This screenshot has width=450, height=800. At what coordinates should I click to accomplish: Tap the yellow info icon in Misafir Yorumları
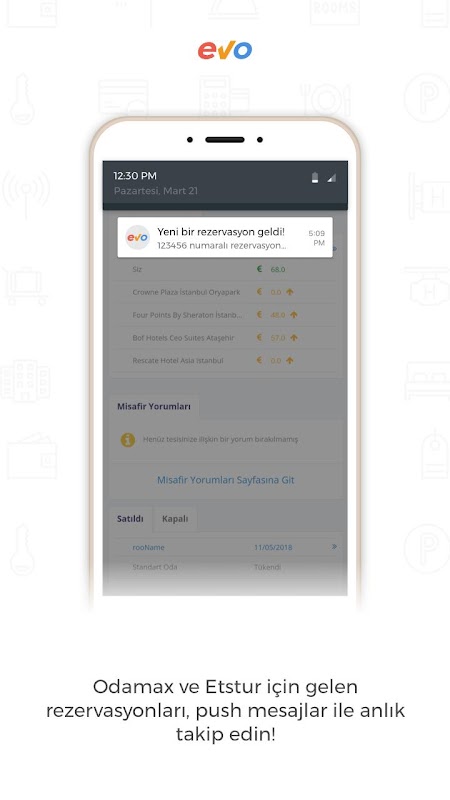pyautogui.click(x=128, y=439)
